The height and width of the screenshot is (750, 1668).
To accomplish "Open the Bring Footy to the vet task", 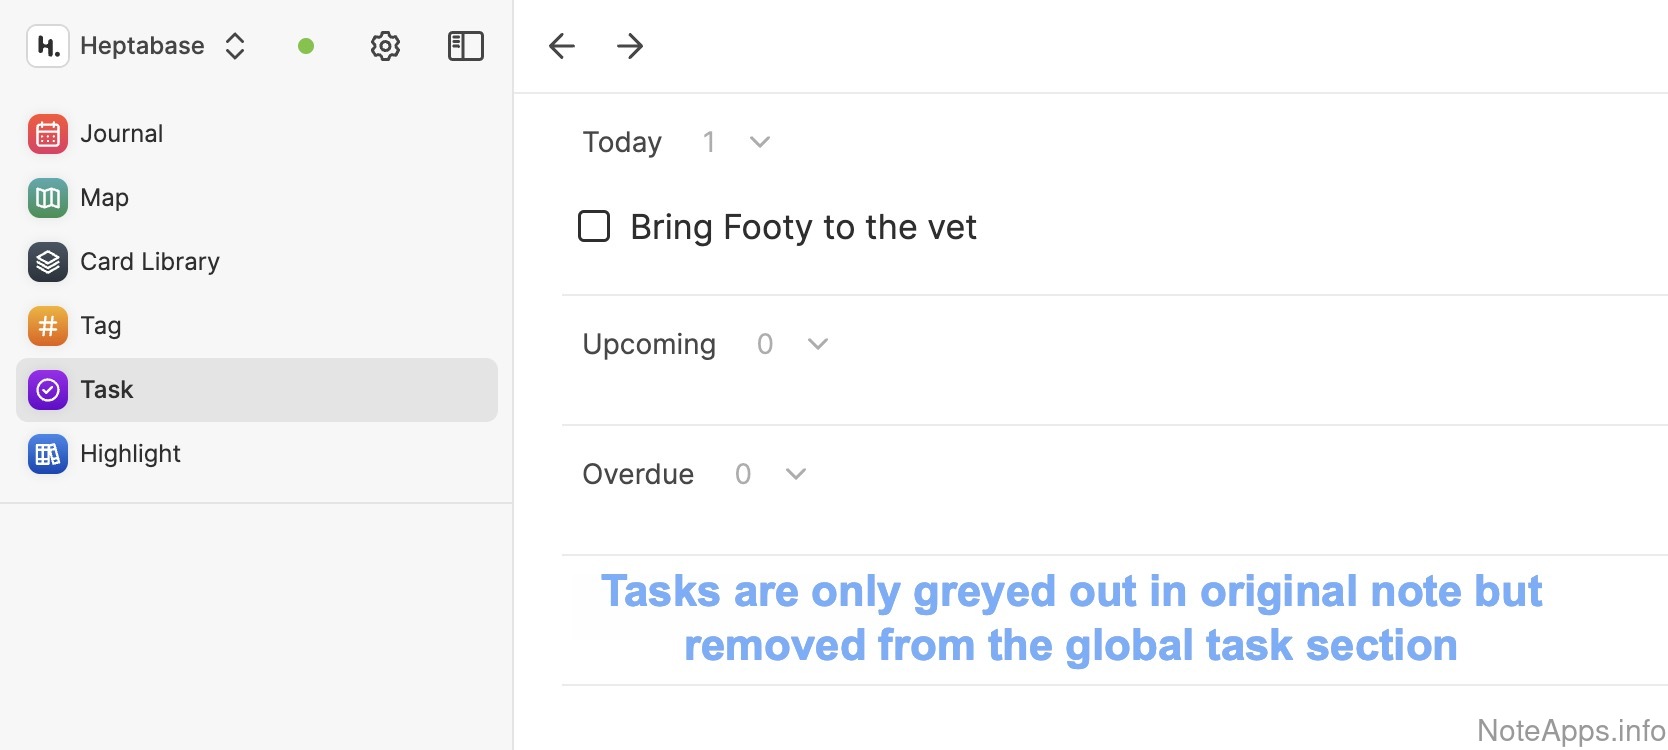I will [803, 227].
